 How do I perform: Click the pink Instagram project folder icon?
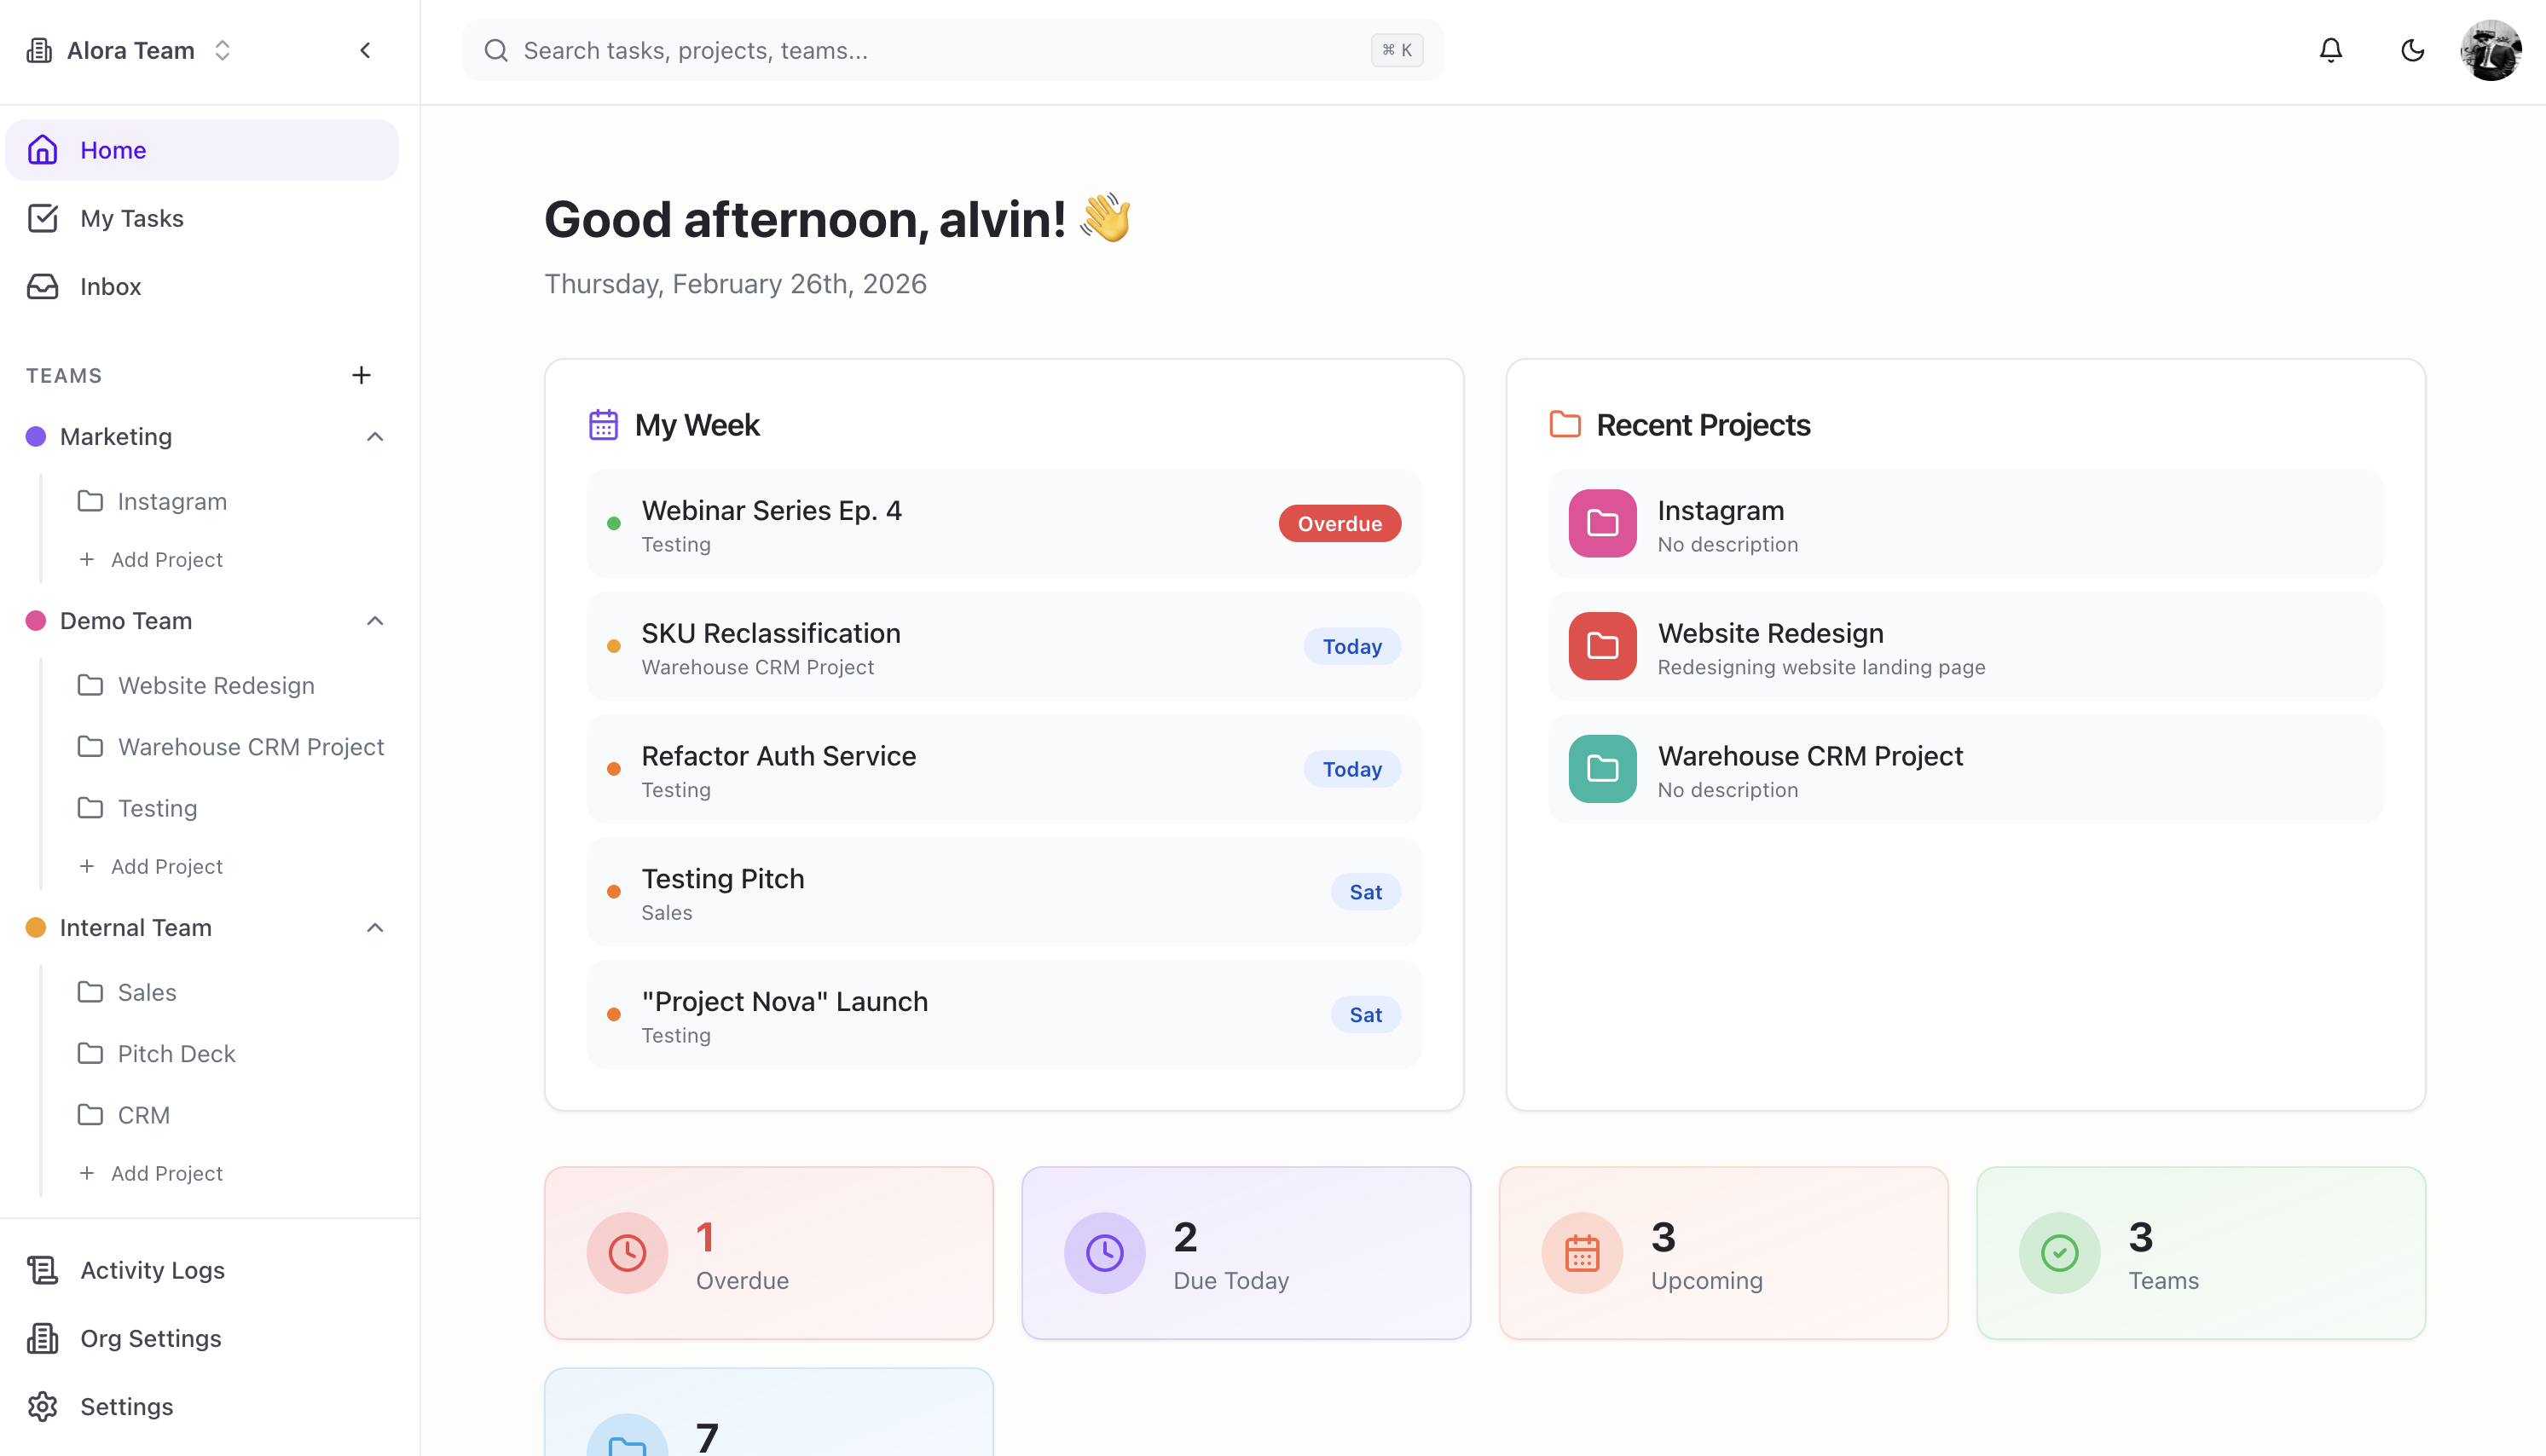(1602, 523)
